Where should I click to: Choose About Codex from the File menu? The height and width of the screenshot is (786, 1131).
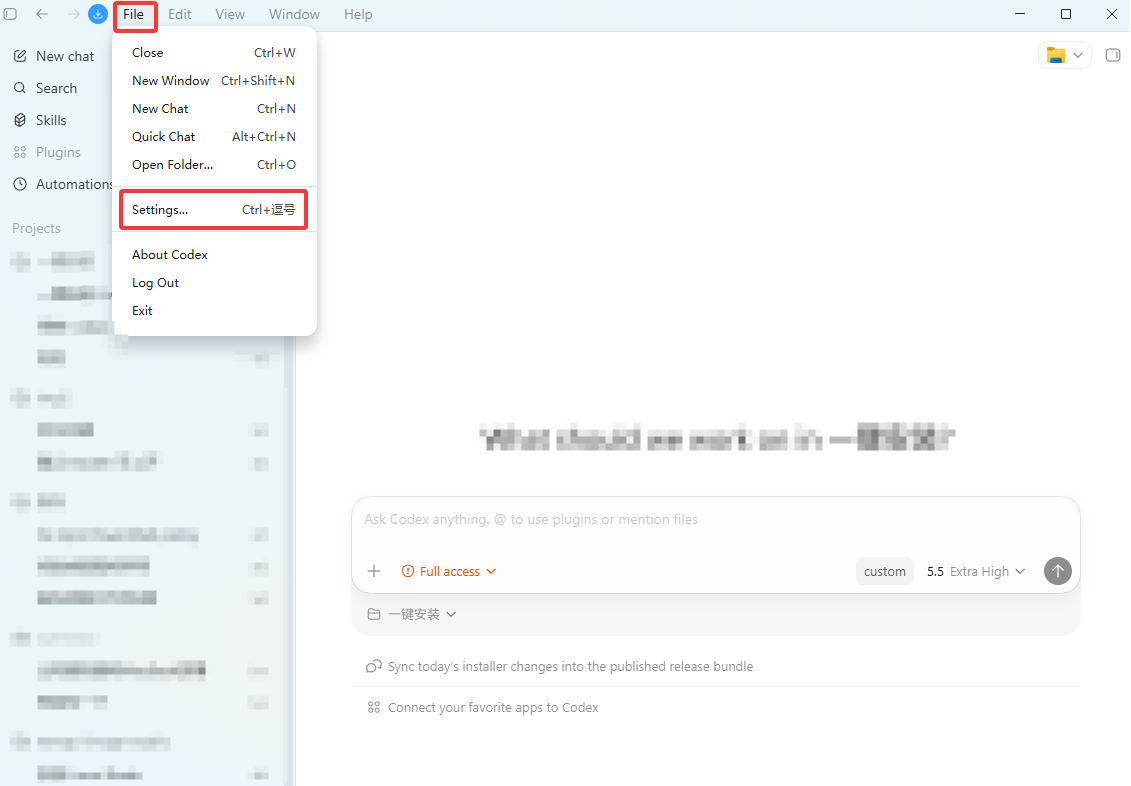point(214,255)
